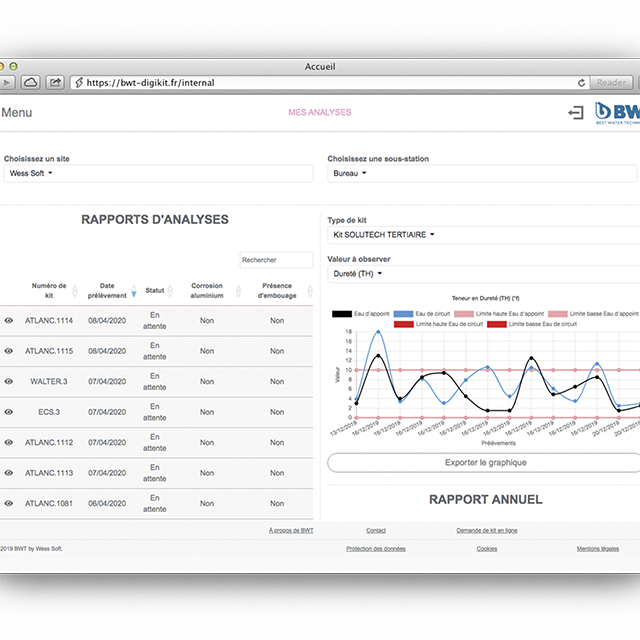Screen dimensions: 640x640
Task: Click the logout icon beside the BWT logo
Action: click(575, 113)
